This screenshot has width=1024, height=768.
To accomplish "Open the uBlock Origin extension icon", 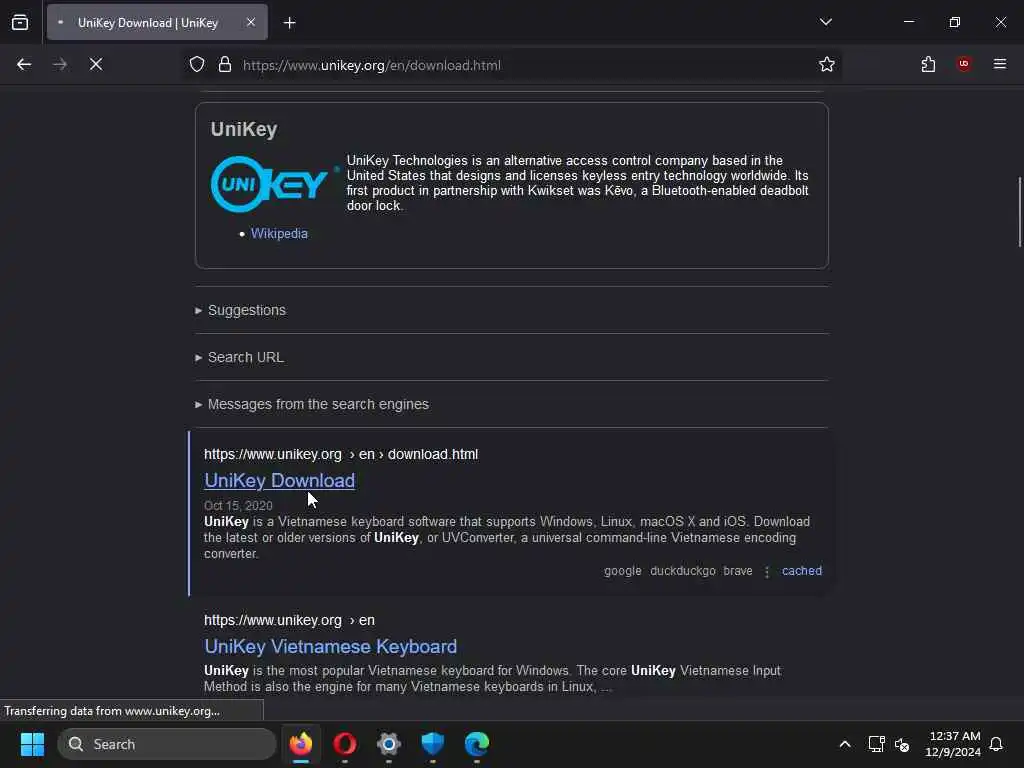I will pos(963,64).
